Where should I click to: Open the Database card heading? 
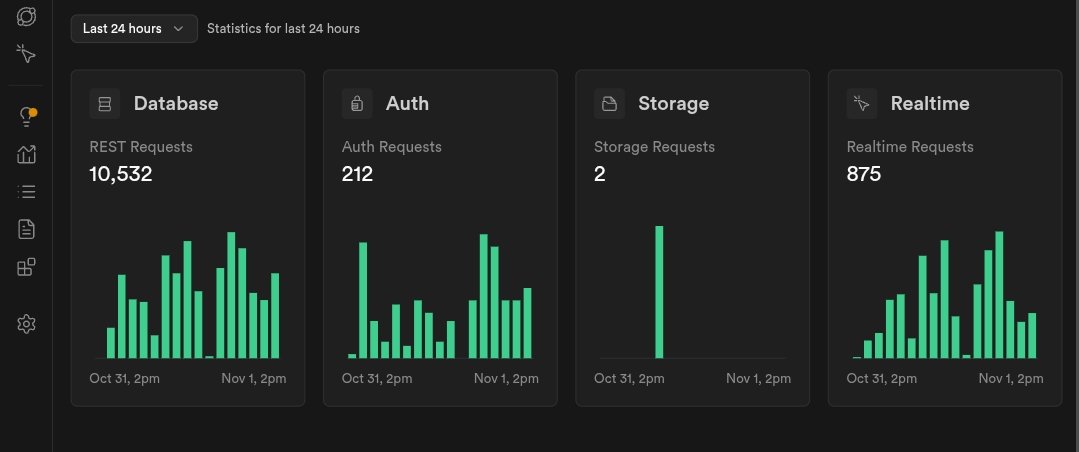tap(176, 104)
